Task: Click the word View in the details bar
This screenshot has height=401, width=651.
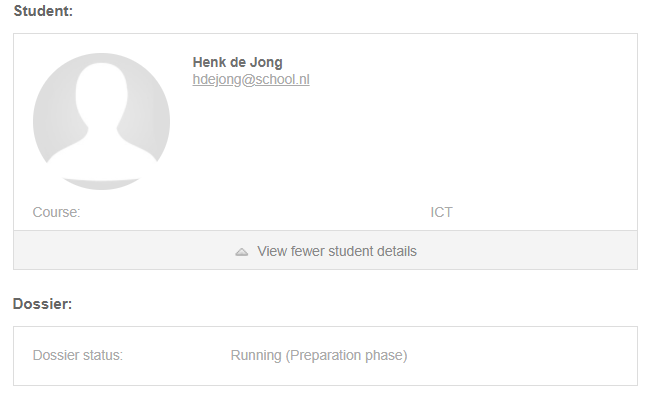Action: (x=272, y=251)
